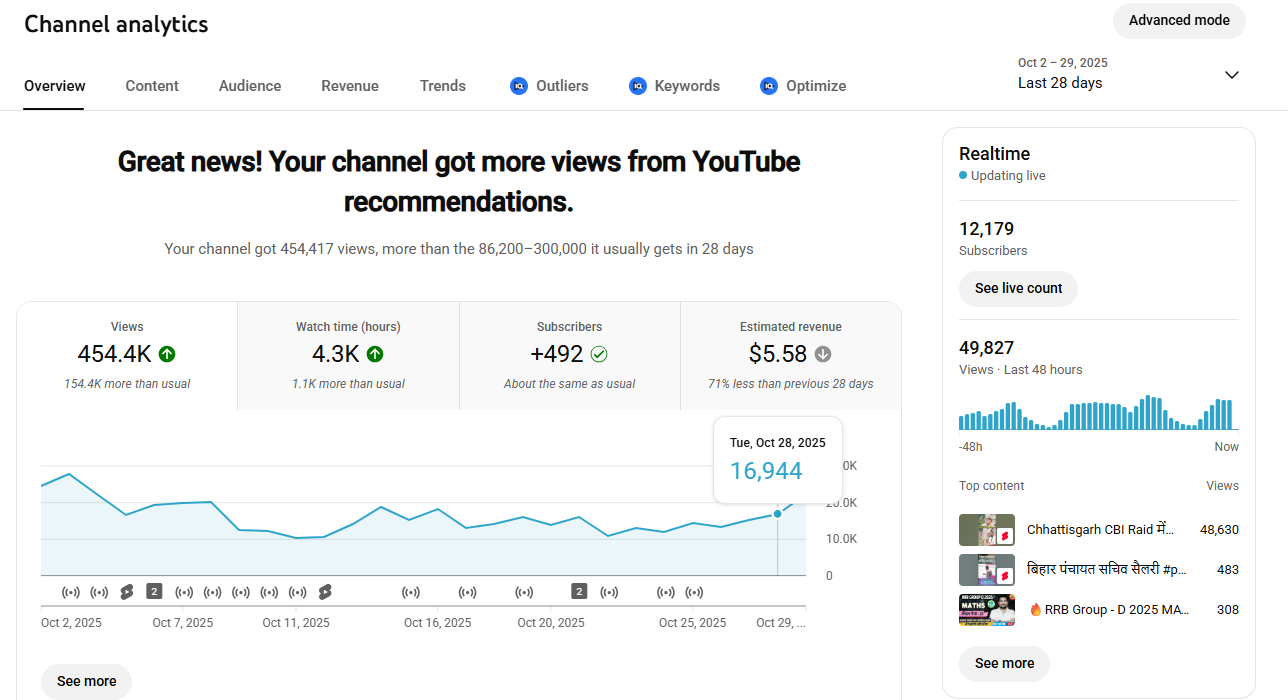
Task: Click the '2' videos marker near Oct 20, 2025
Action: pos(579,591)
